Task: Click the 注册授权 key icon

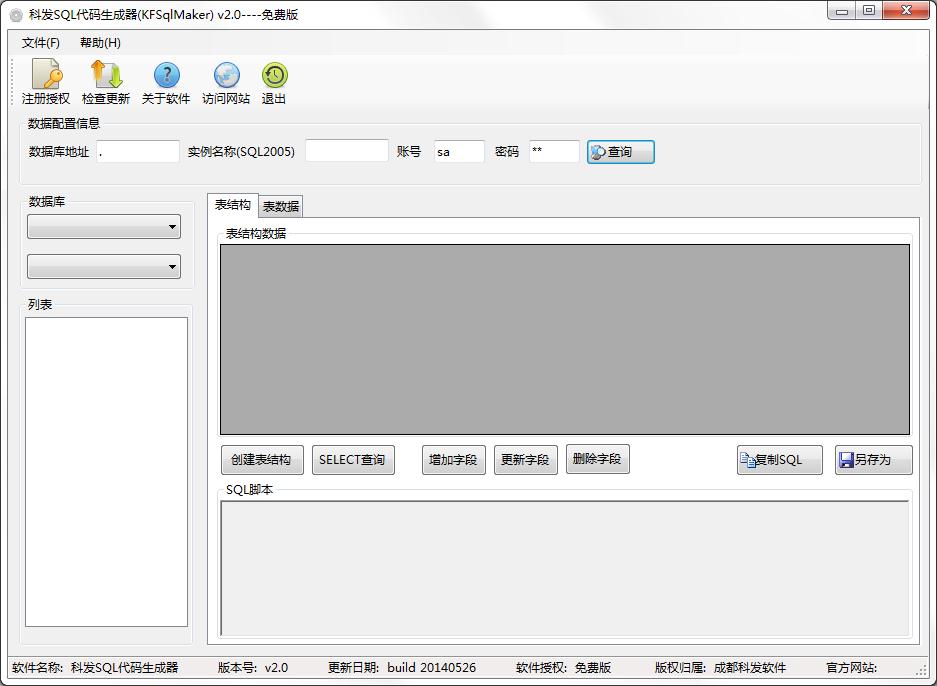Action: 46,76
